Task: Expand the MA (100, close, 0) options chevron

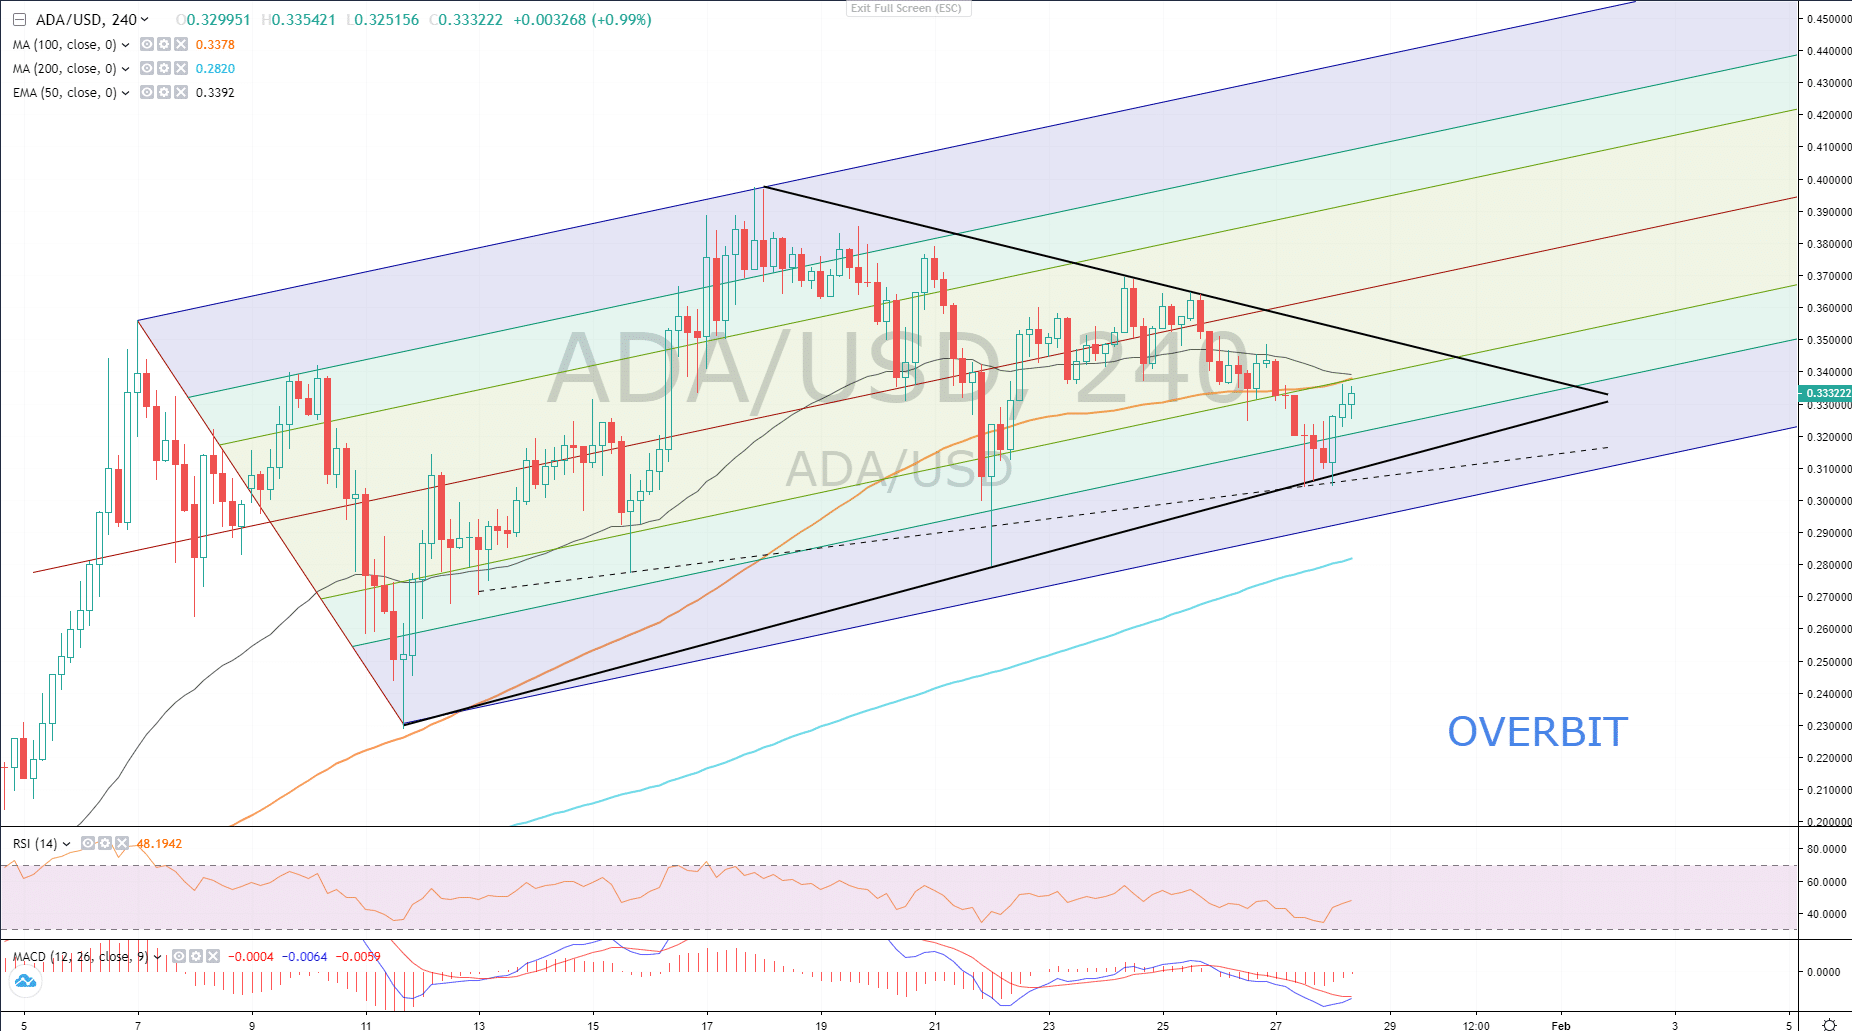Action: point(125,45)
